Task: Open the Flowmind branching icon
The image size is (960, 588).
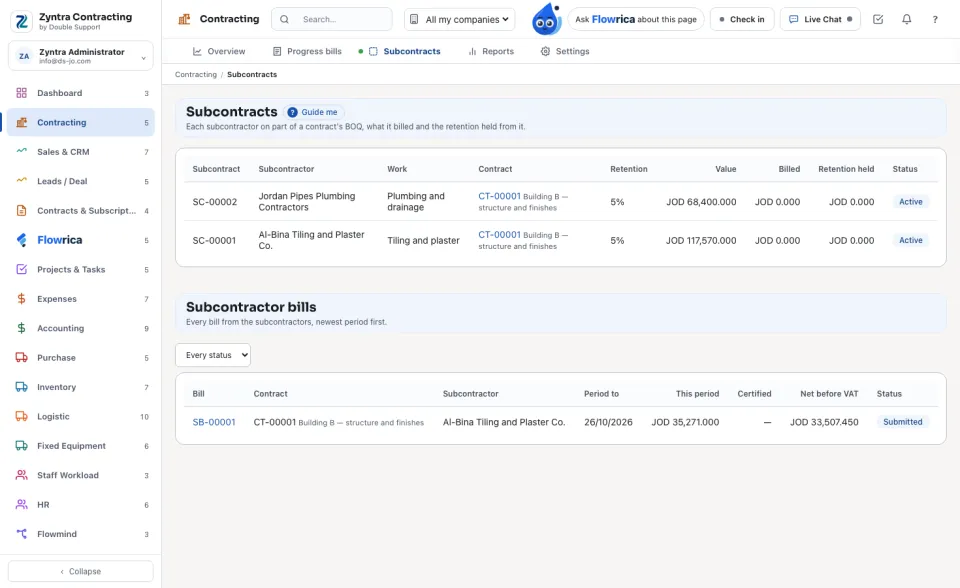Action: click(x=21, y=534)
